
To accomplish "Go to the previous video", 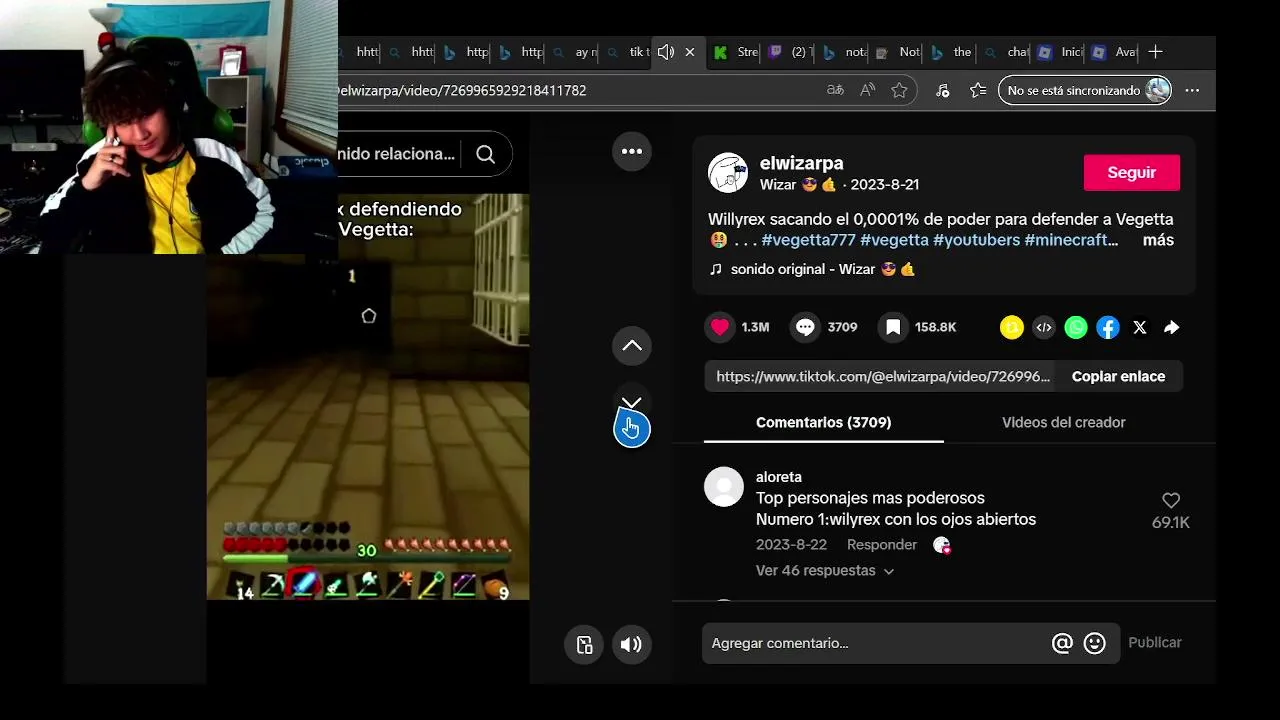I will 632,346.
